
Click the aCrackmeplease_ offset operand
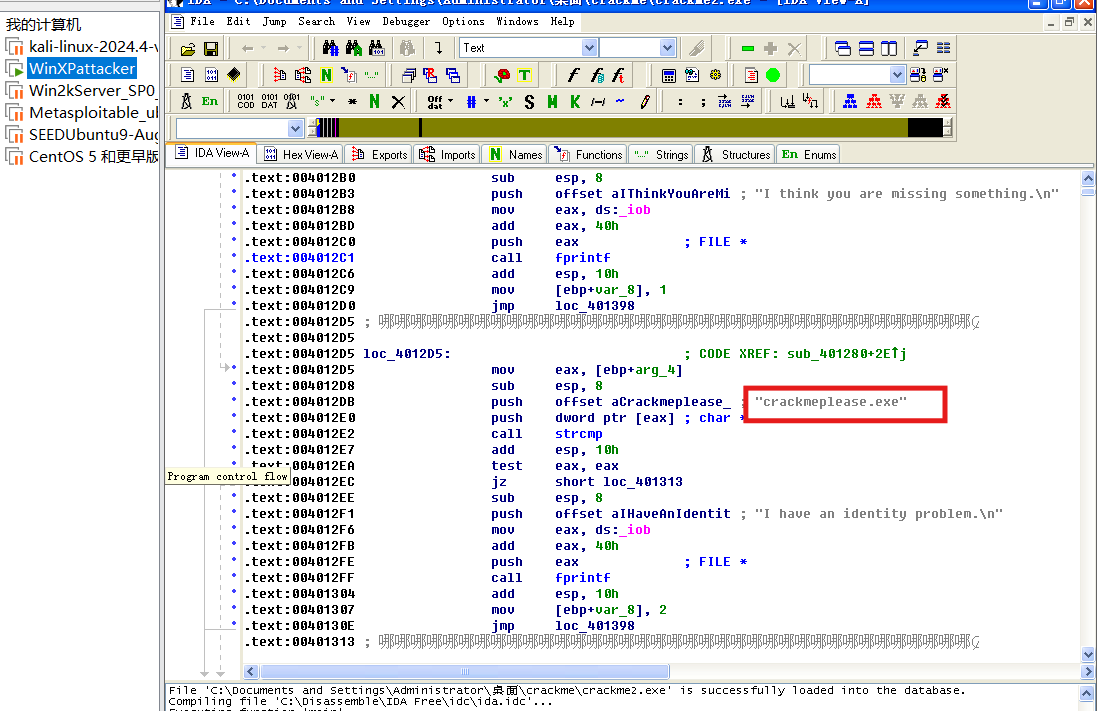click(671, 402)
